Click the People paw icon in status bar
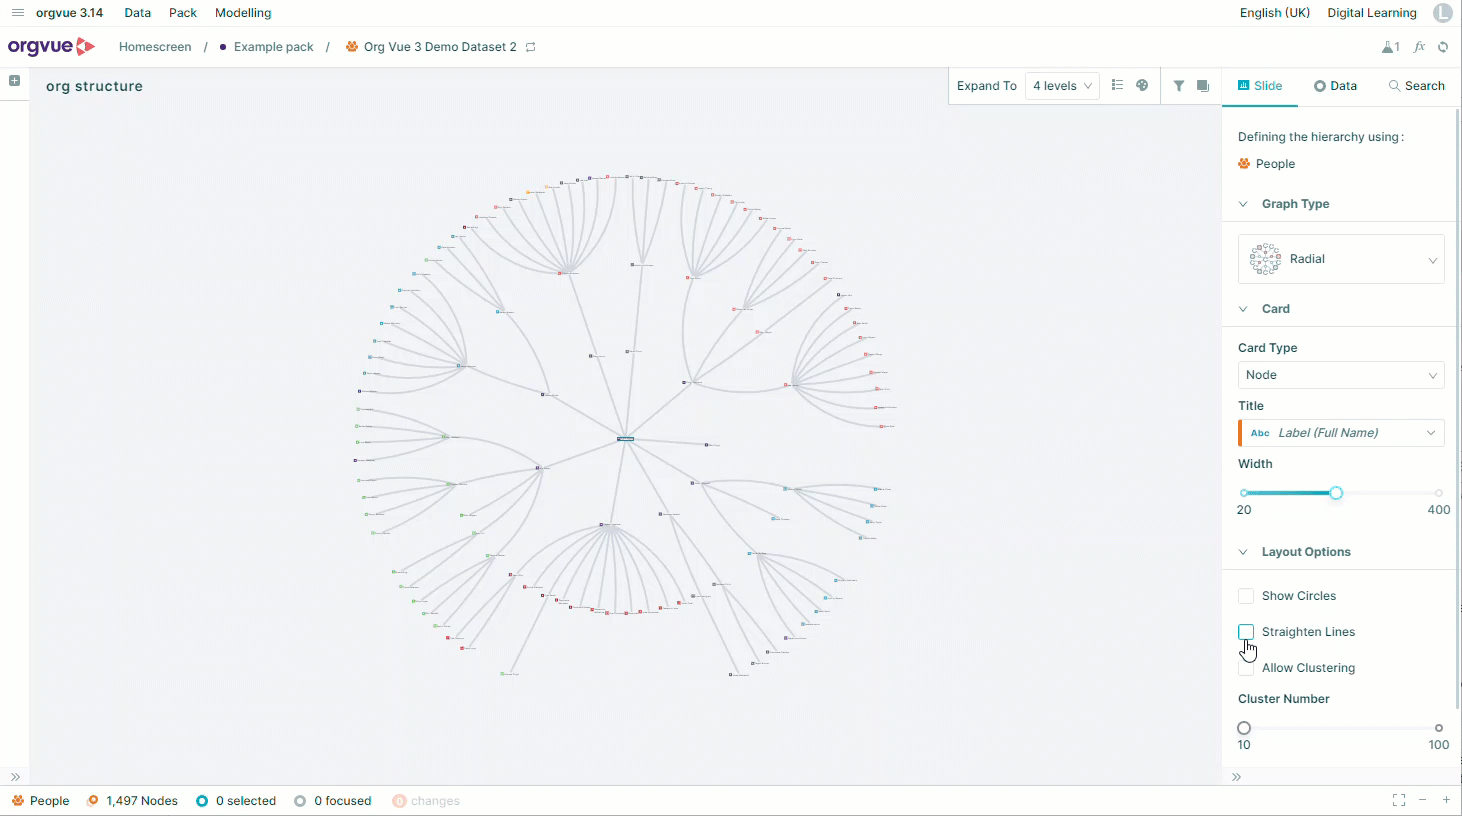This screenshot has width=1462, height=816. [x=18, y=801]
